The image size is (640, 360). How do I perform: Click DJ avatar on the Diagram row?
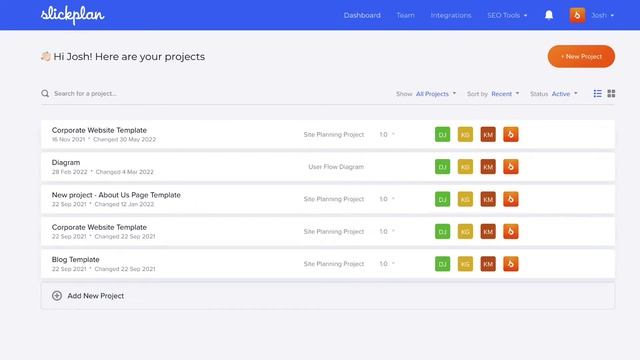coord(442,167)
